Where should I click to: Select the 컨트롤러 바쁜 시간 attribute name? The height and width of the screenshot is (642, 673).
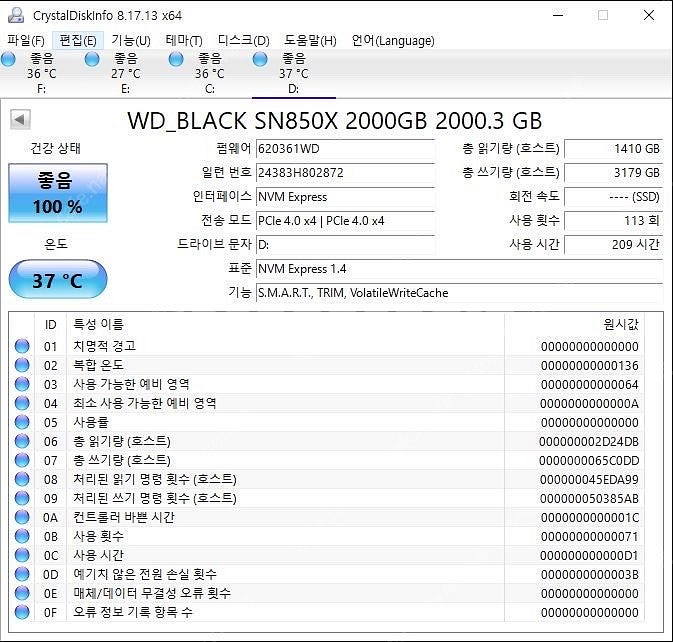(124, 517)
